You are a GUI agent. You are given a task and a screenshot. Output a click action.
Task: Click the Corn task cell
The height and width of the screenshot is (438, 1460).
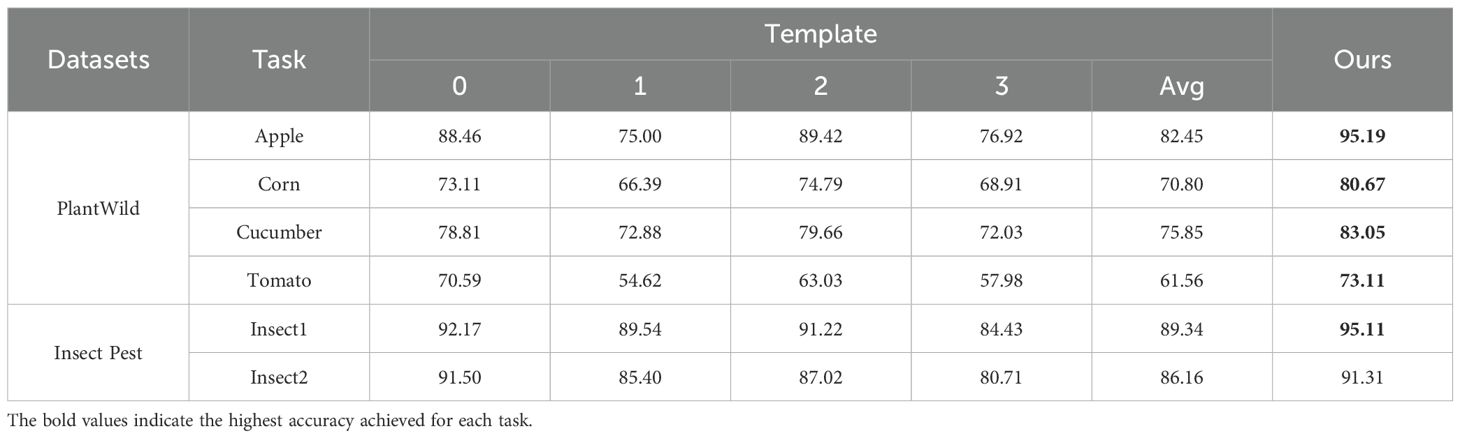[x=279, y=184]
